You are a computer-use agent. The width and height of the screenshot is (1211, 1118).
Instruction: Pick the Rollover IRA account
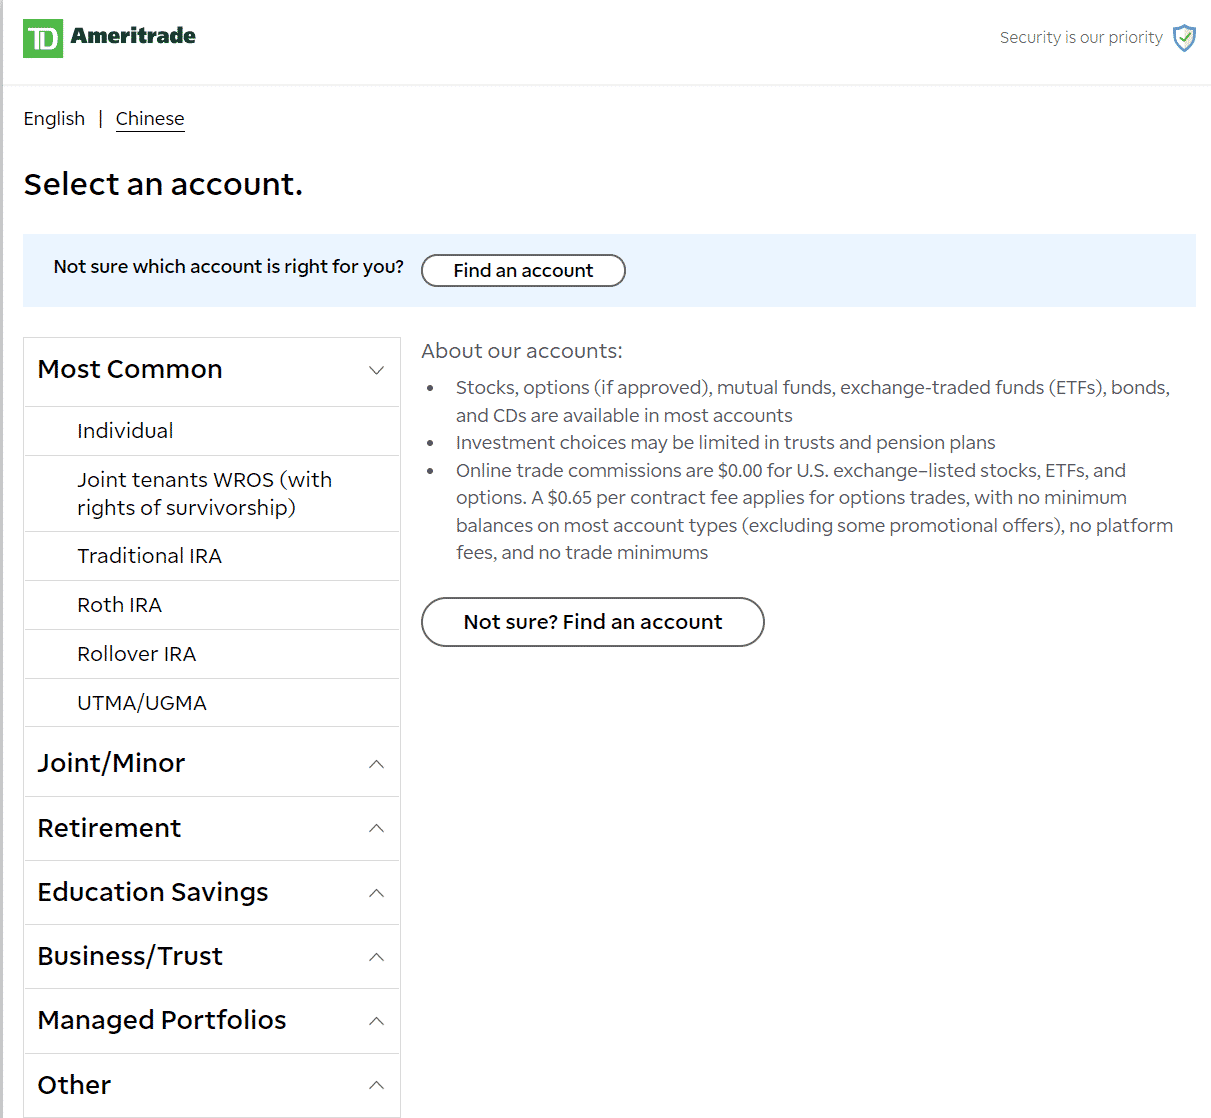(212, 654)
